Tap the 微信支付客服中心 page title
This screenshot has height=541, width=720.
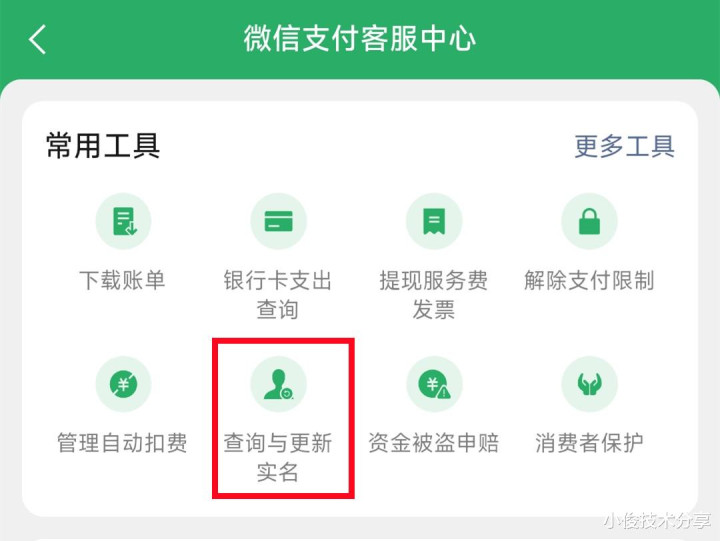[x=360, y=39]
